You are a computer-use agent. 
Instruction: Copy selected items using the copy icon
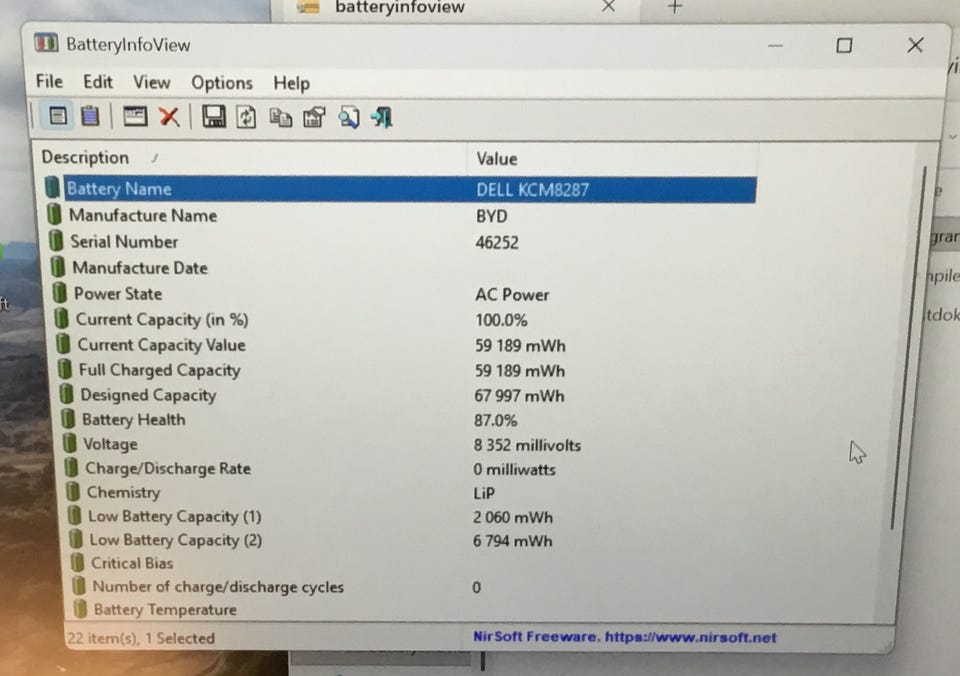coord(280,118)
